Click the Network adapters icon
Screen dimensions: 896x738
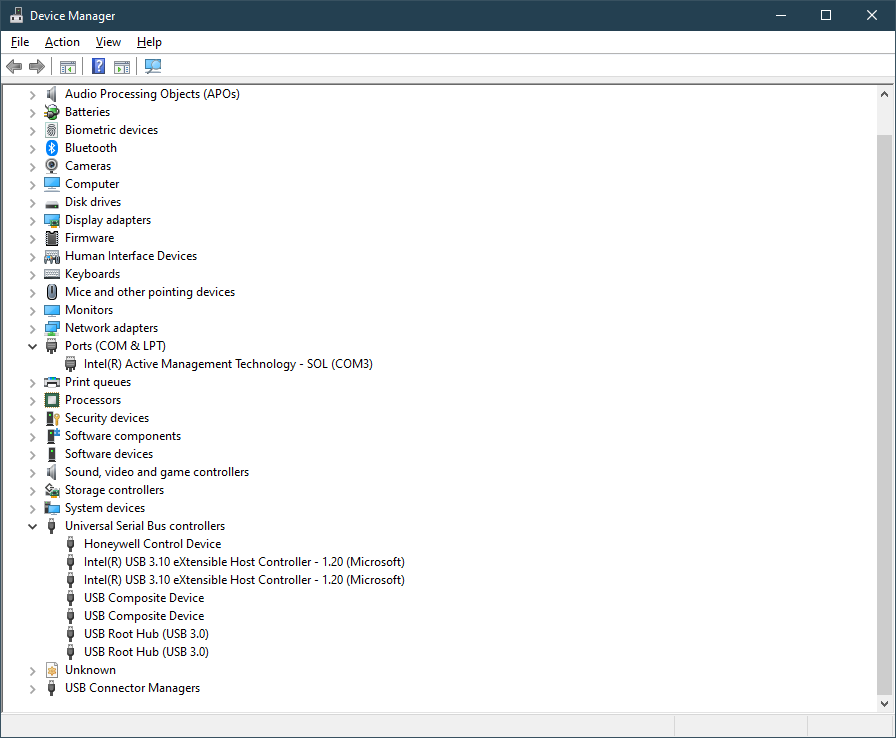(51, 328)
